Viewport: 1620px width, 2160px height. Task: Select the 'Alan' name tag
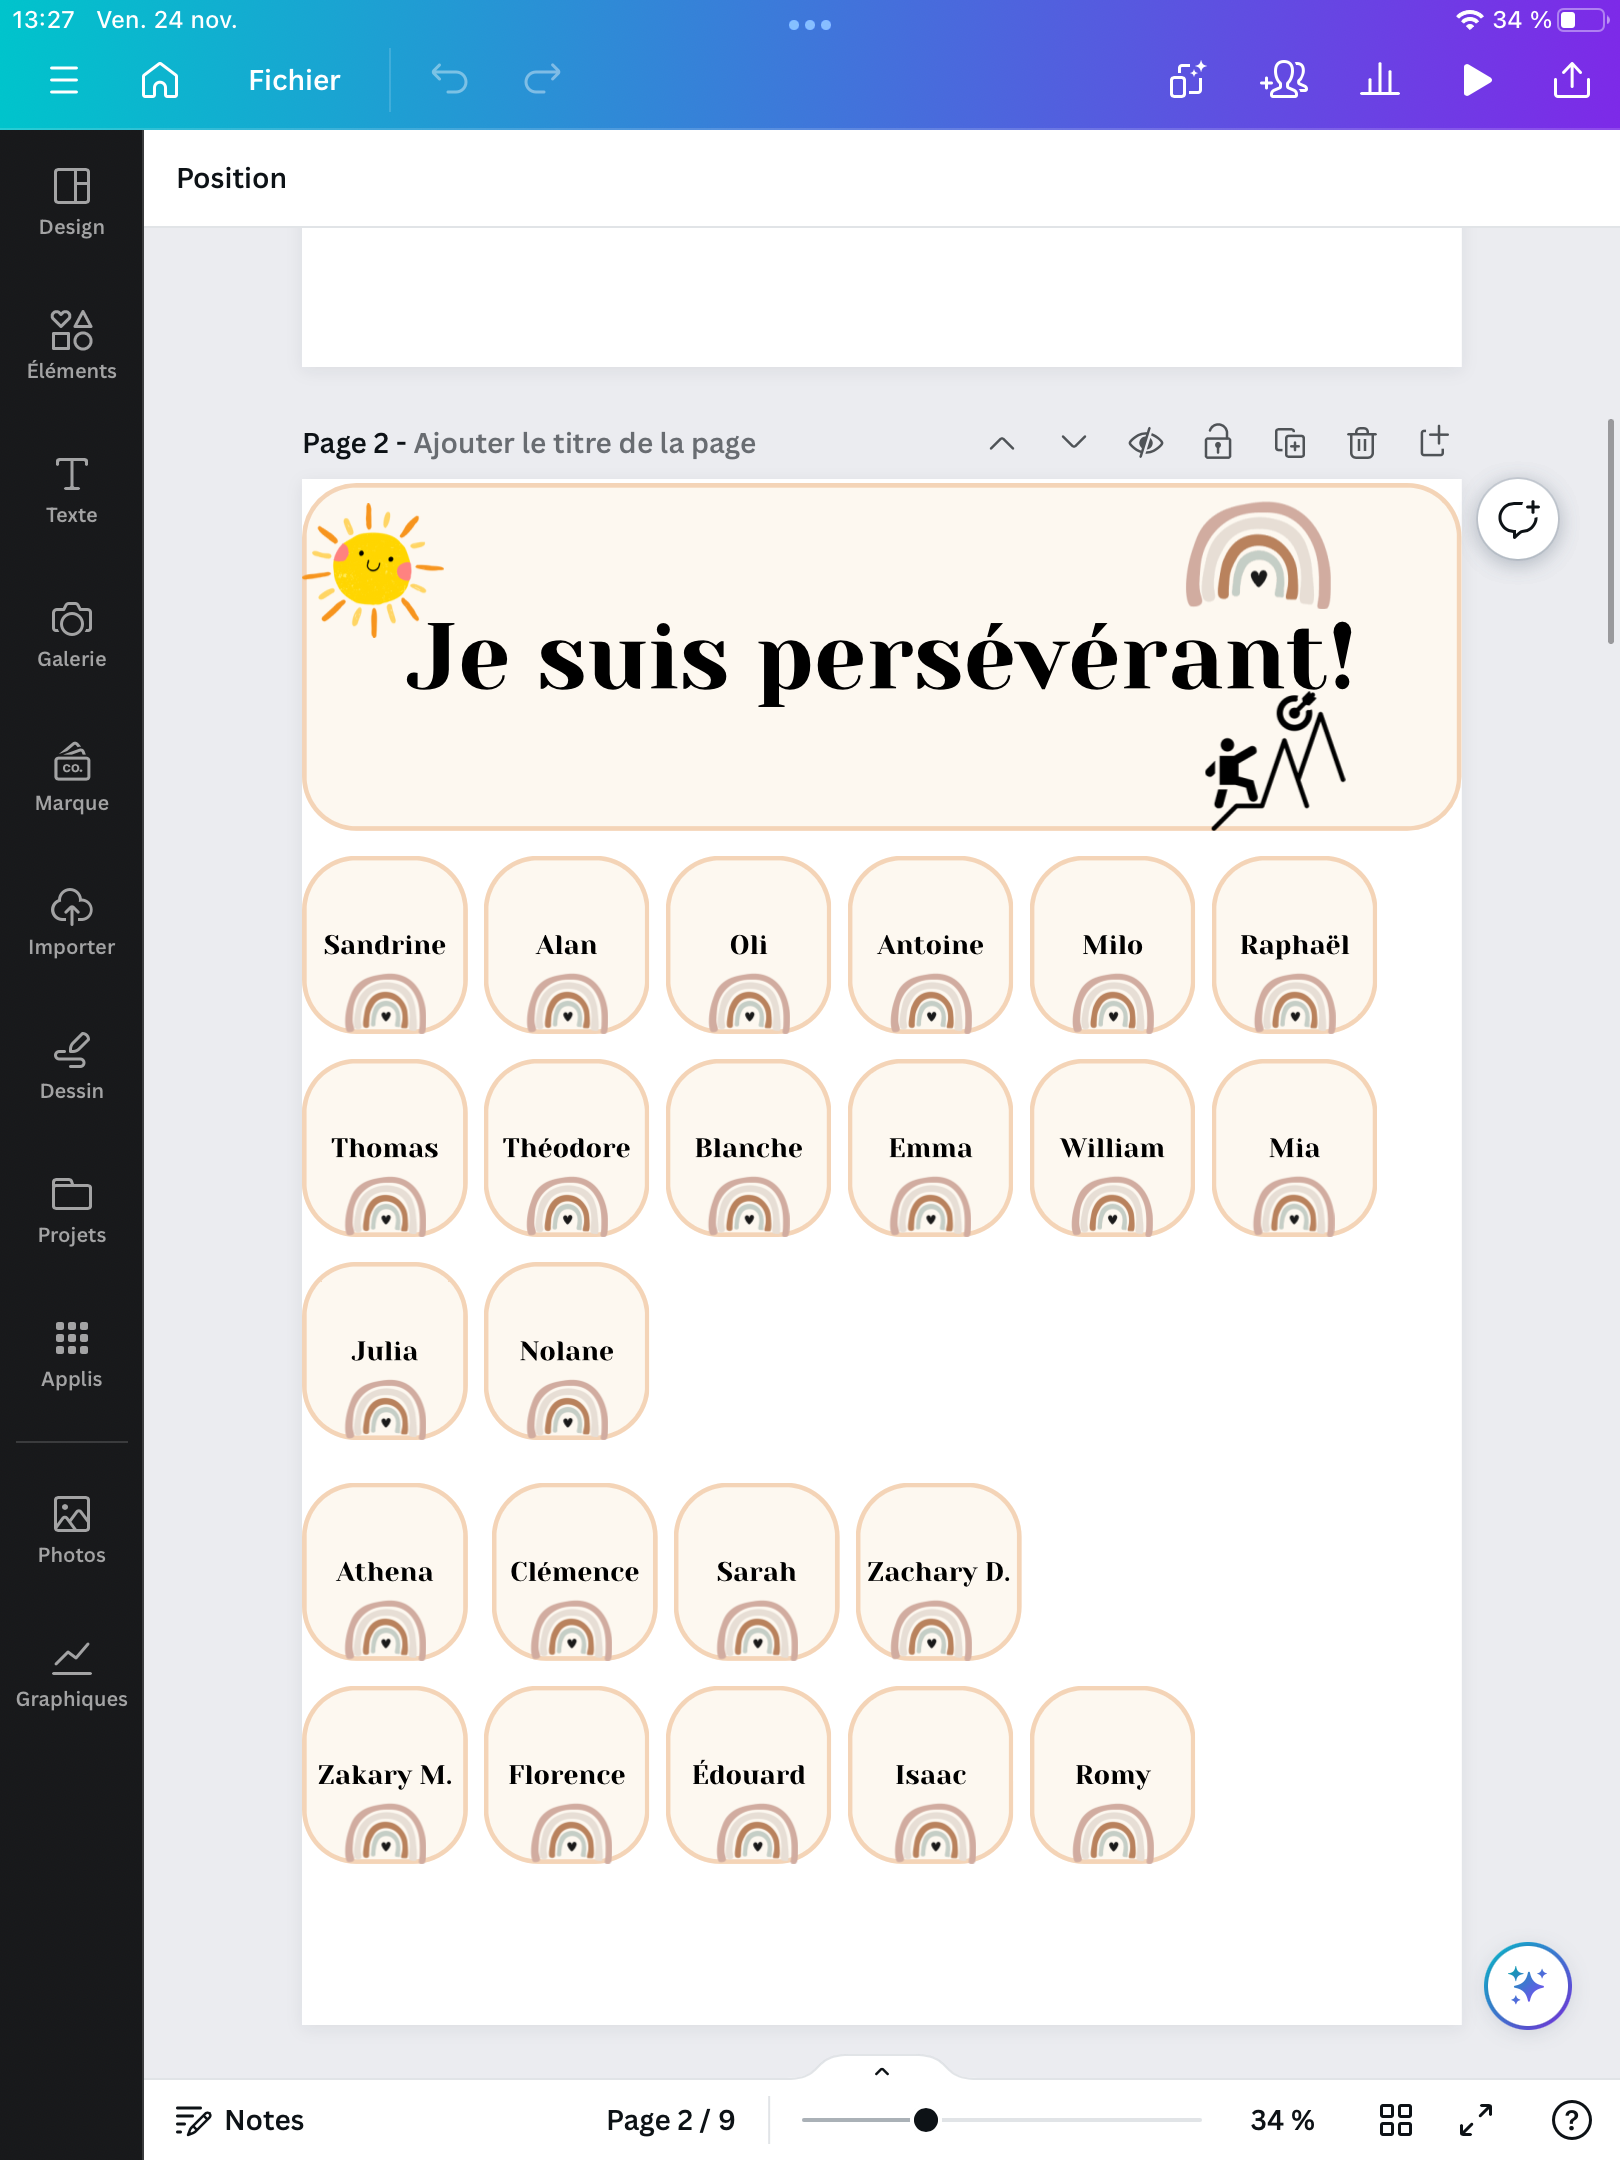pyautogui.click(x=567, y=945)
